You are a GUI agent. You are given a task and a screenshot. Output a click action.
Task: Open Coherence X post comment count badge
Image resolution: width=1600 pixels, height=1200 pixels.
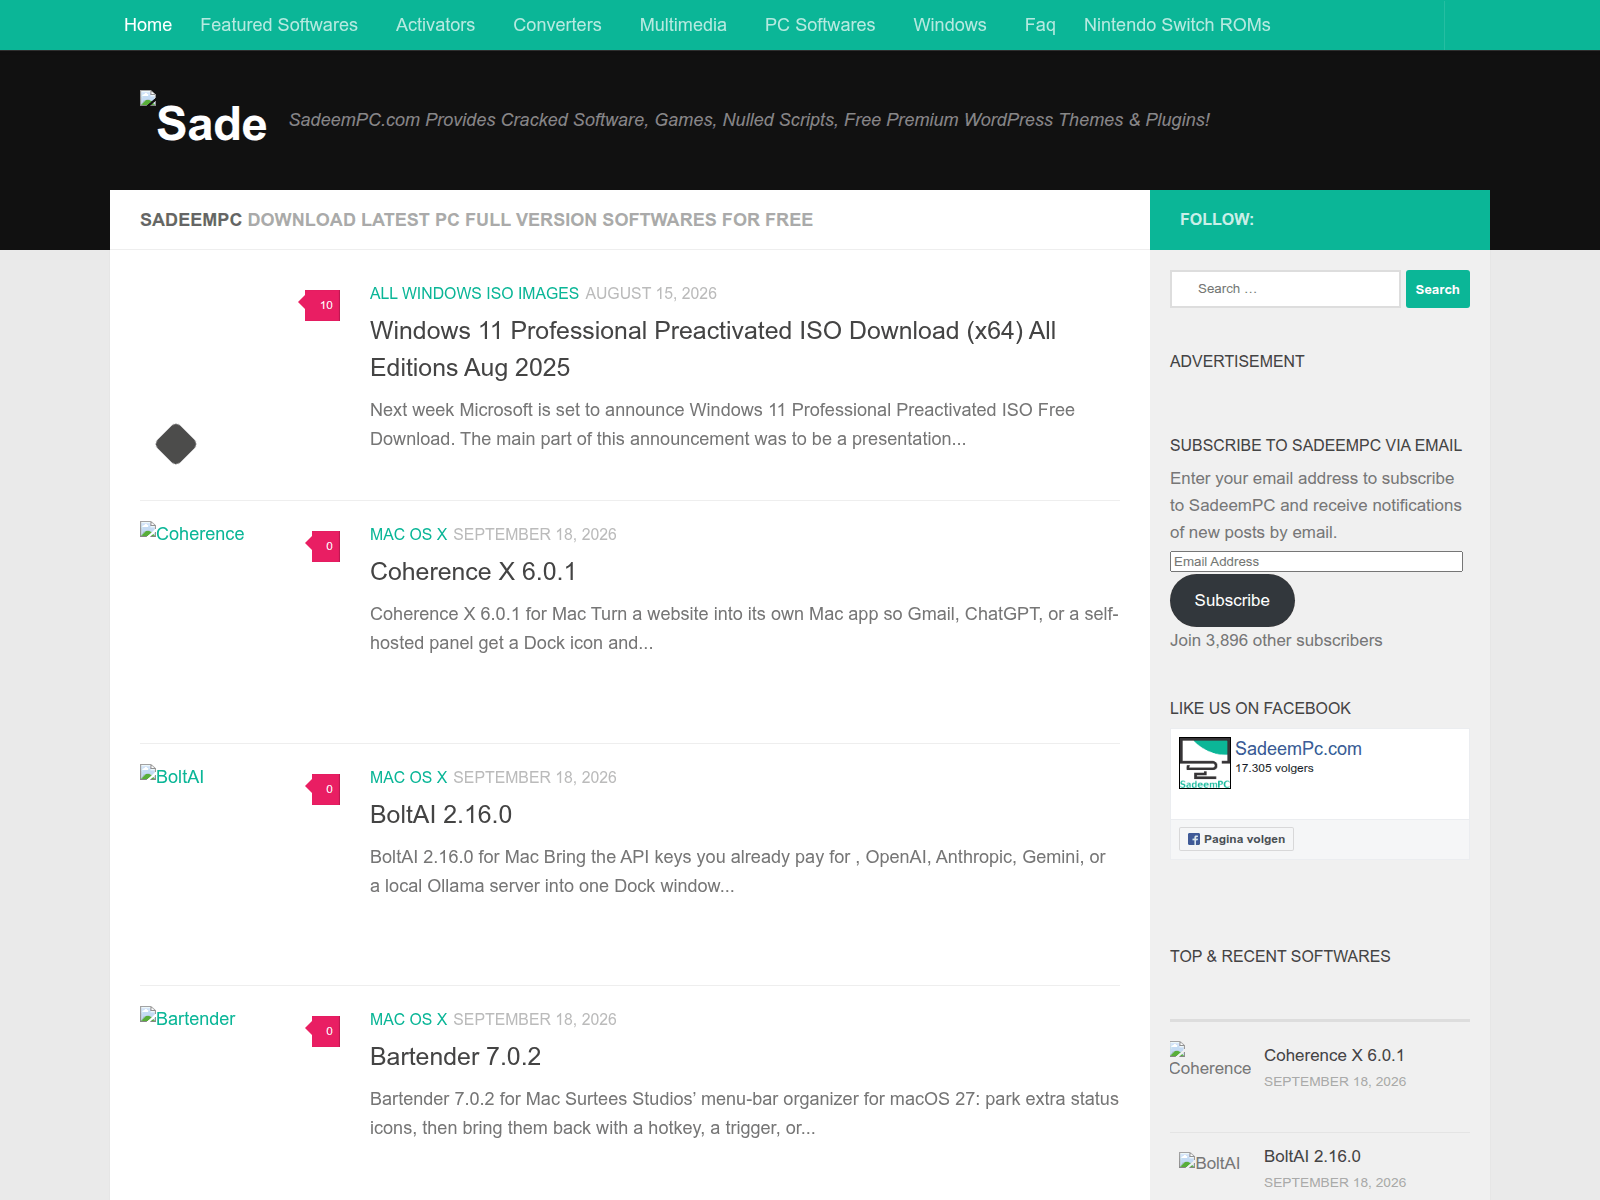(325, 546)
